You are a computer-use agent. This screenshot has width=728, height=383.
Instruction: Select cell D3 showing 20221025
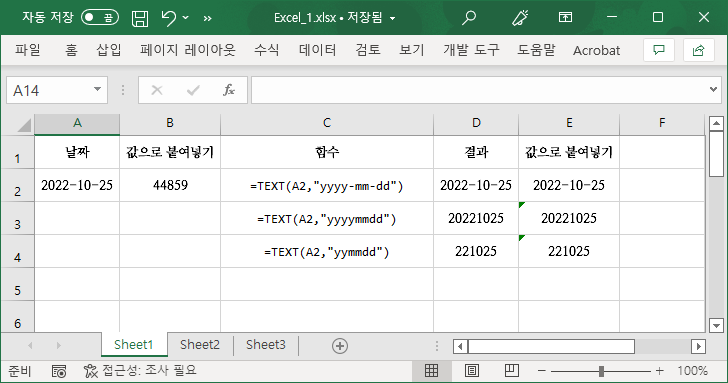(x=476, y=218)
